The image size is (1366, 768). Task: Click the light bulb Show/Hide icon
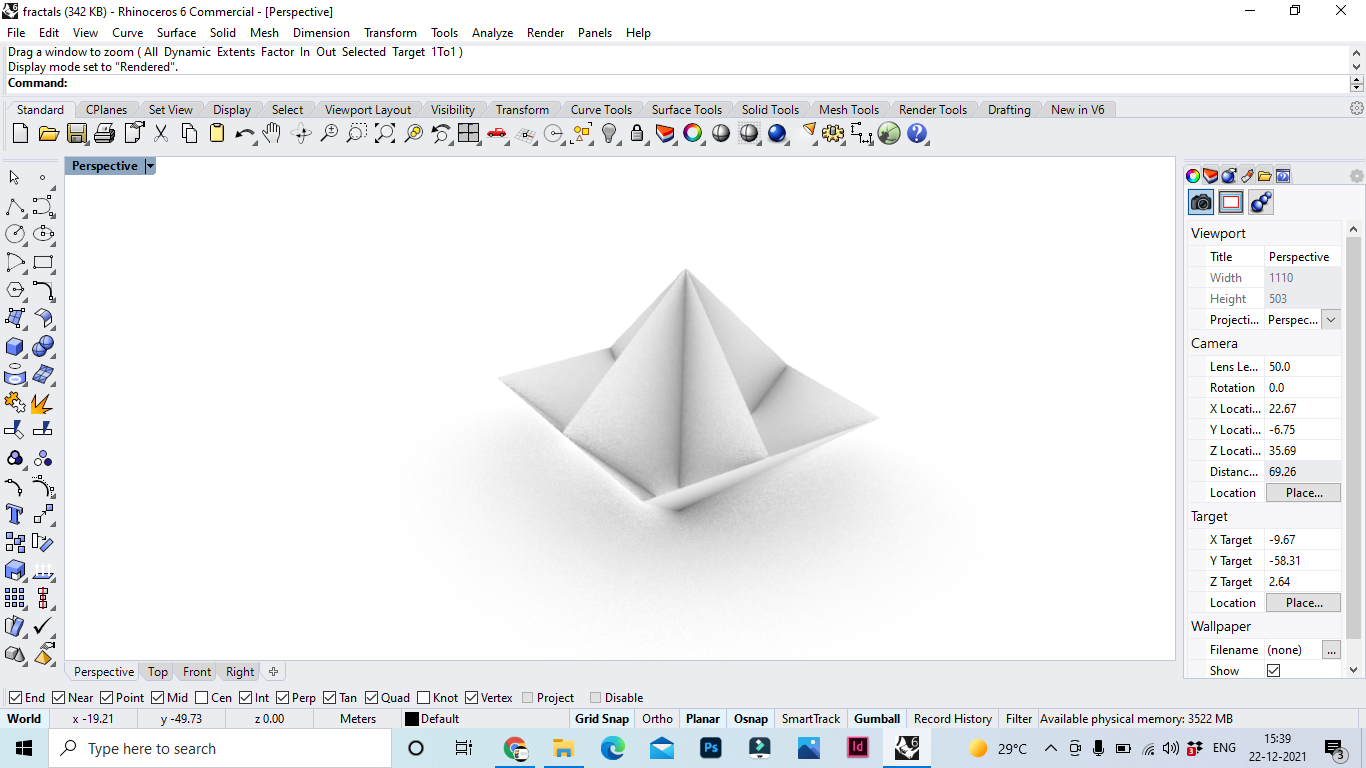point(609,133)
